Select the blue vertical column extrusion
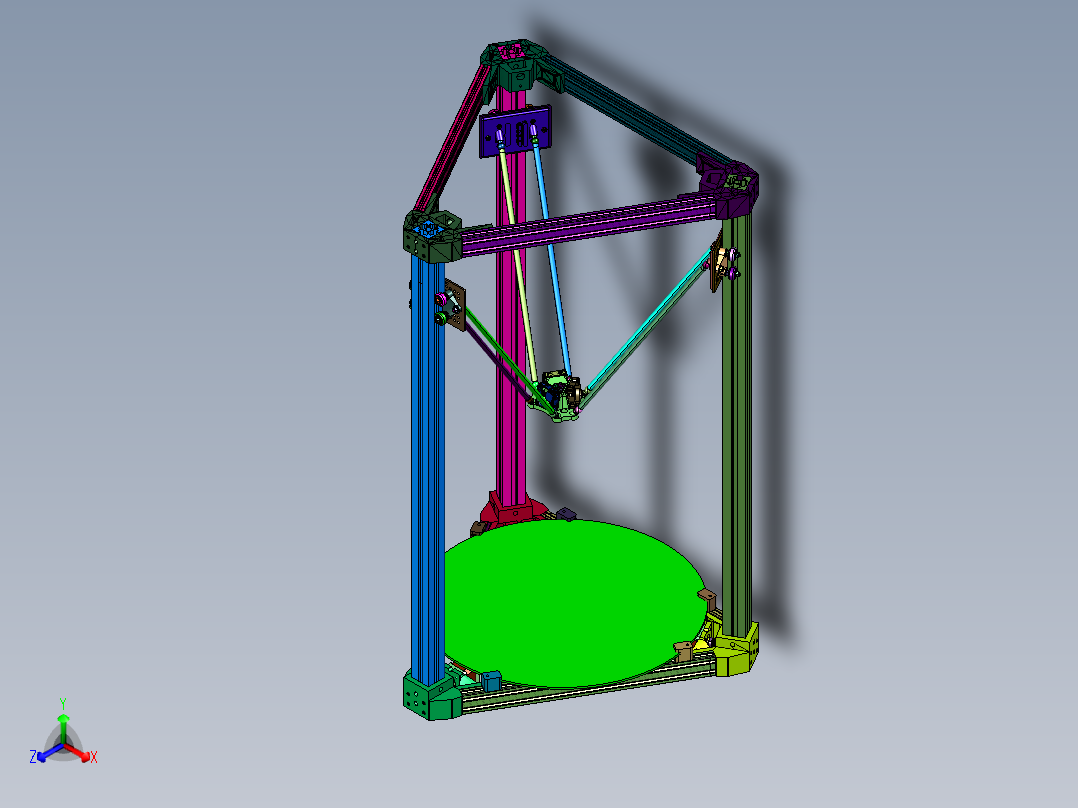 click(428, 471)
